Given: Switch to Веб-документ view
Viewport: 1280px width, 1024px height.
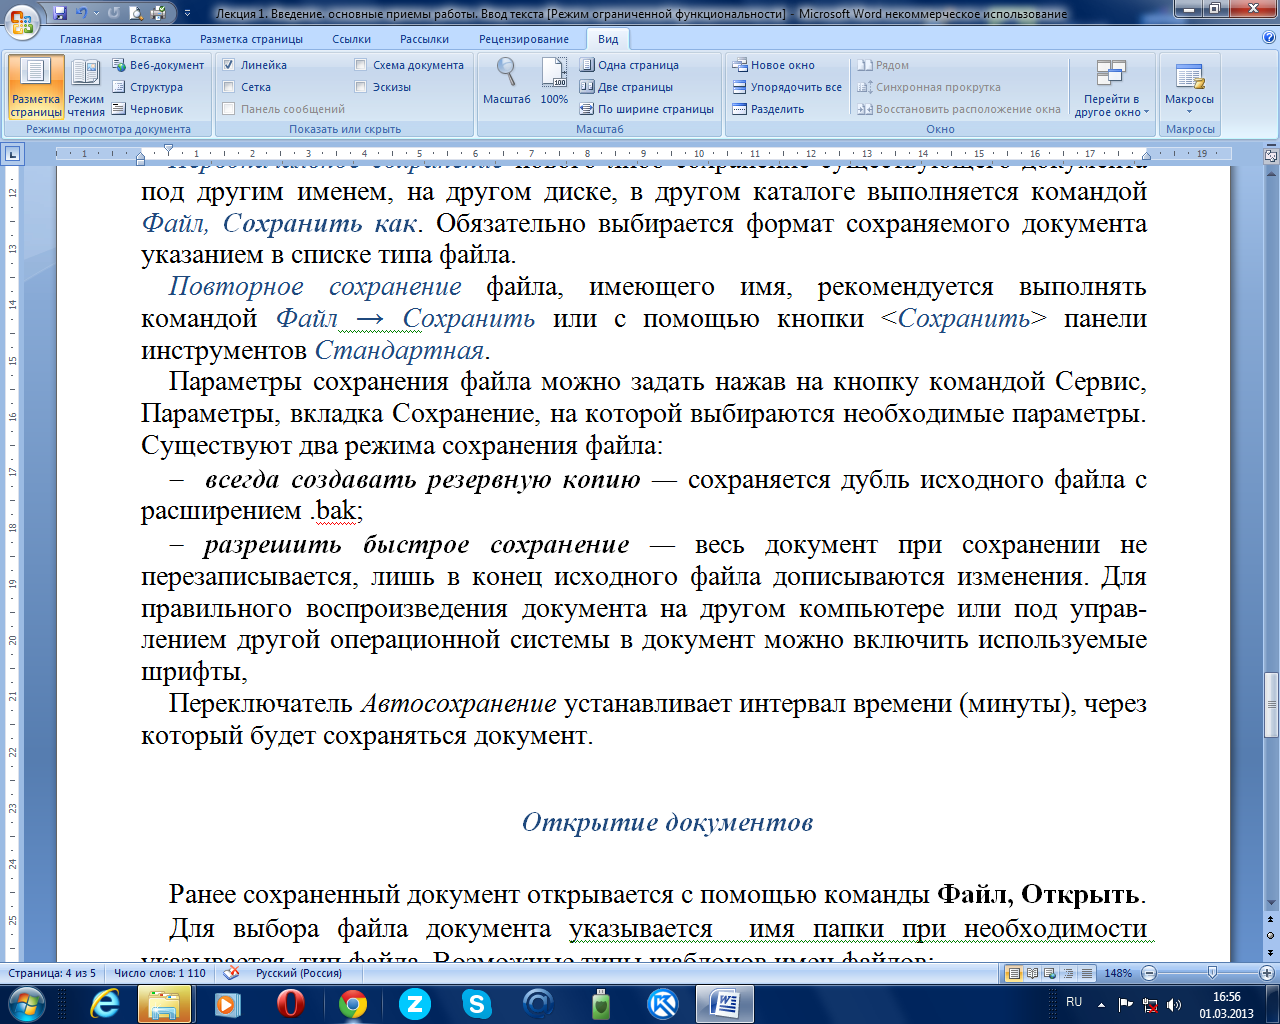Looking at the screenshot, I should point(158,65).
